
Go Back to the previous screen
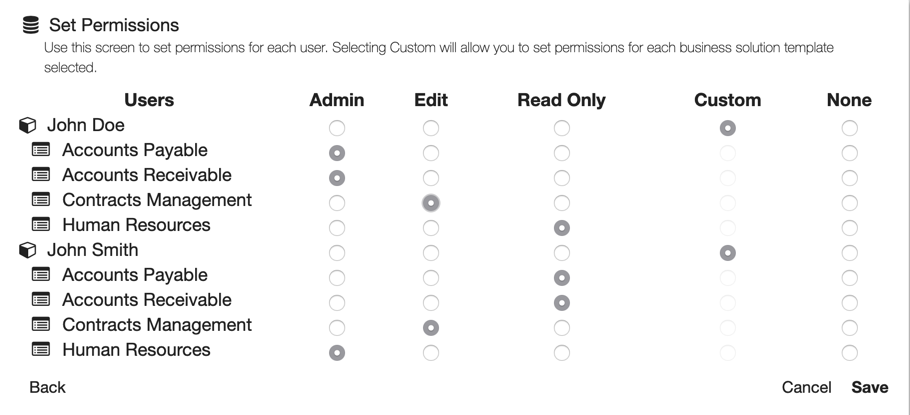tap(47, 387)
